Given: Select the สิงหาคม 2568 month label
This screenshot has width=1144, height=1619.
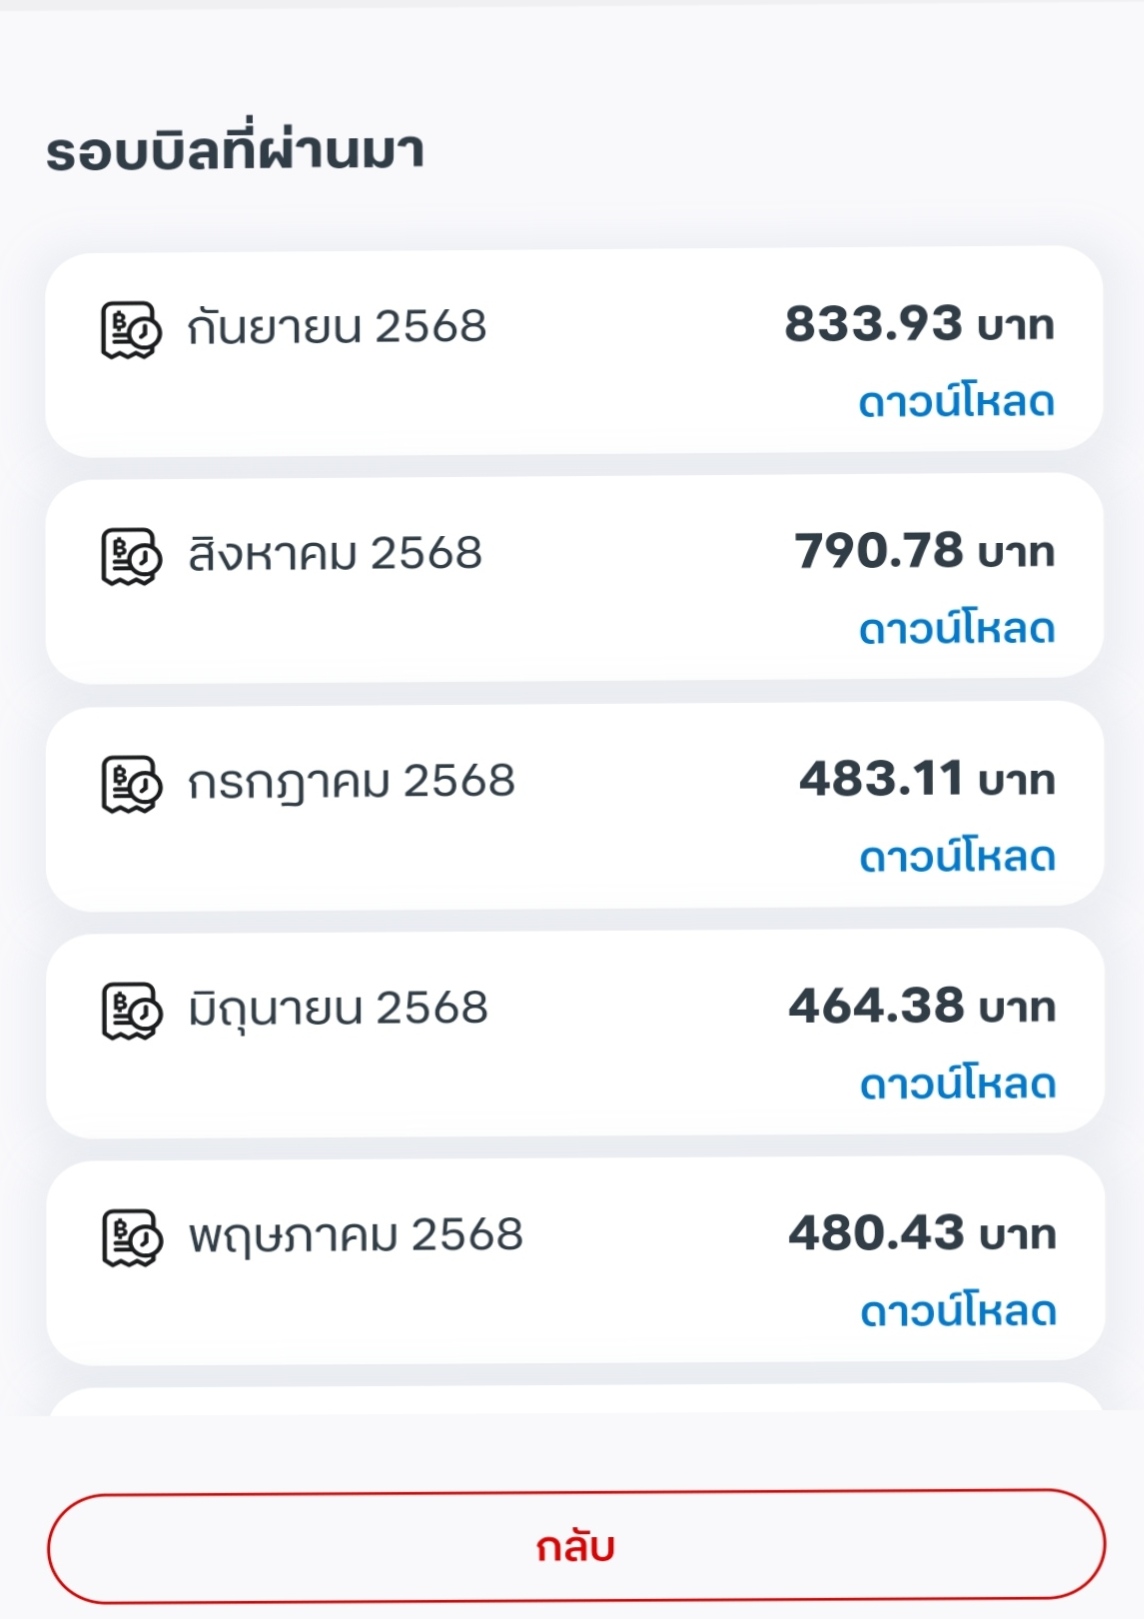Looking at the screenshot, I should coord(335,554).
